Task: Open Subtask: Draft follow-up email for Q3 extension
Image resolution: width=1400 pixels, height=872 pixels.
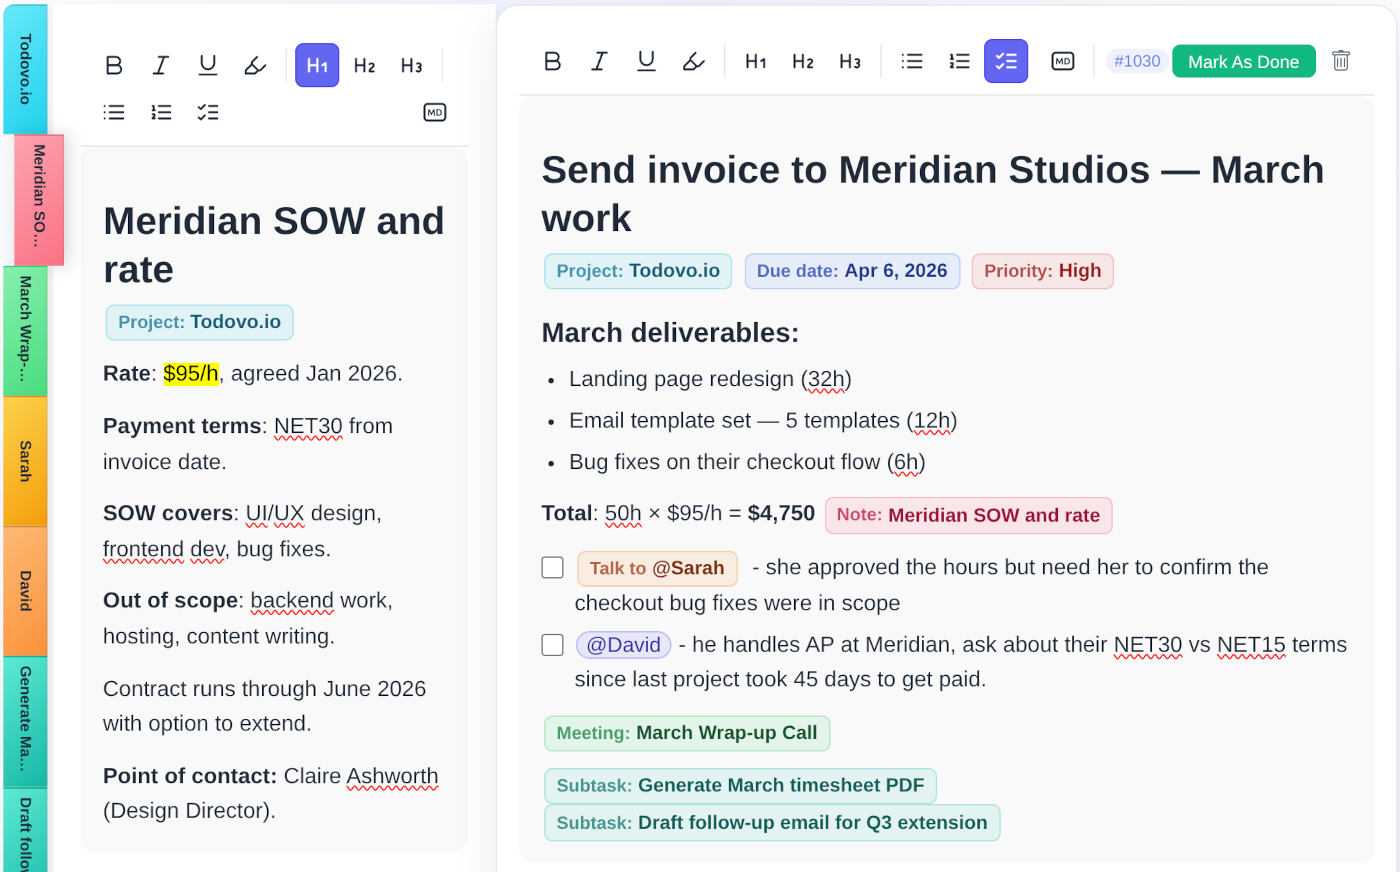Action: 772,823
